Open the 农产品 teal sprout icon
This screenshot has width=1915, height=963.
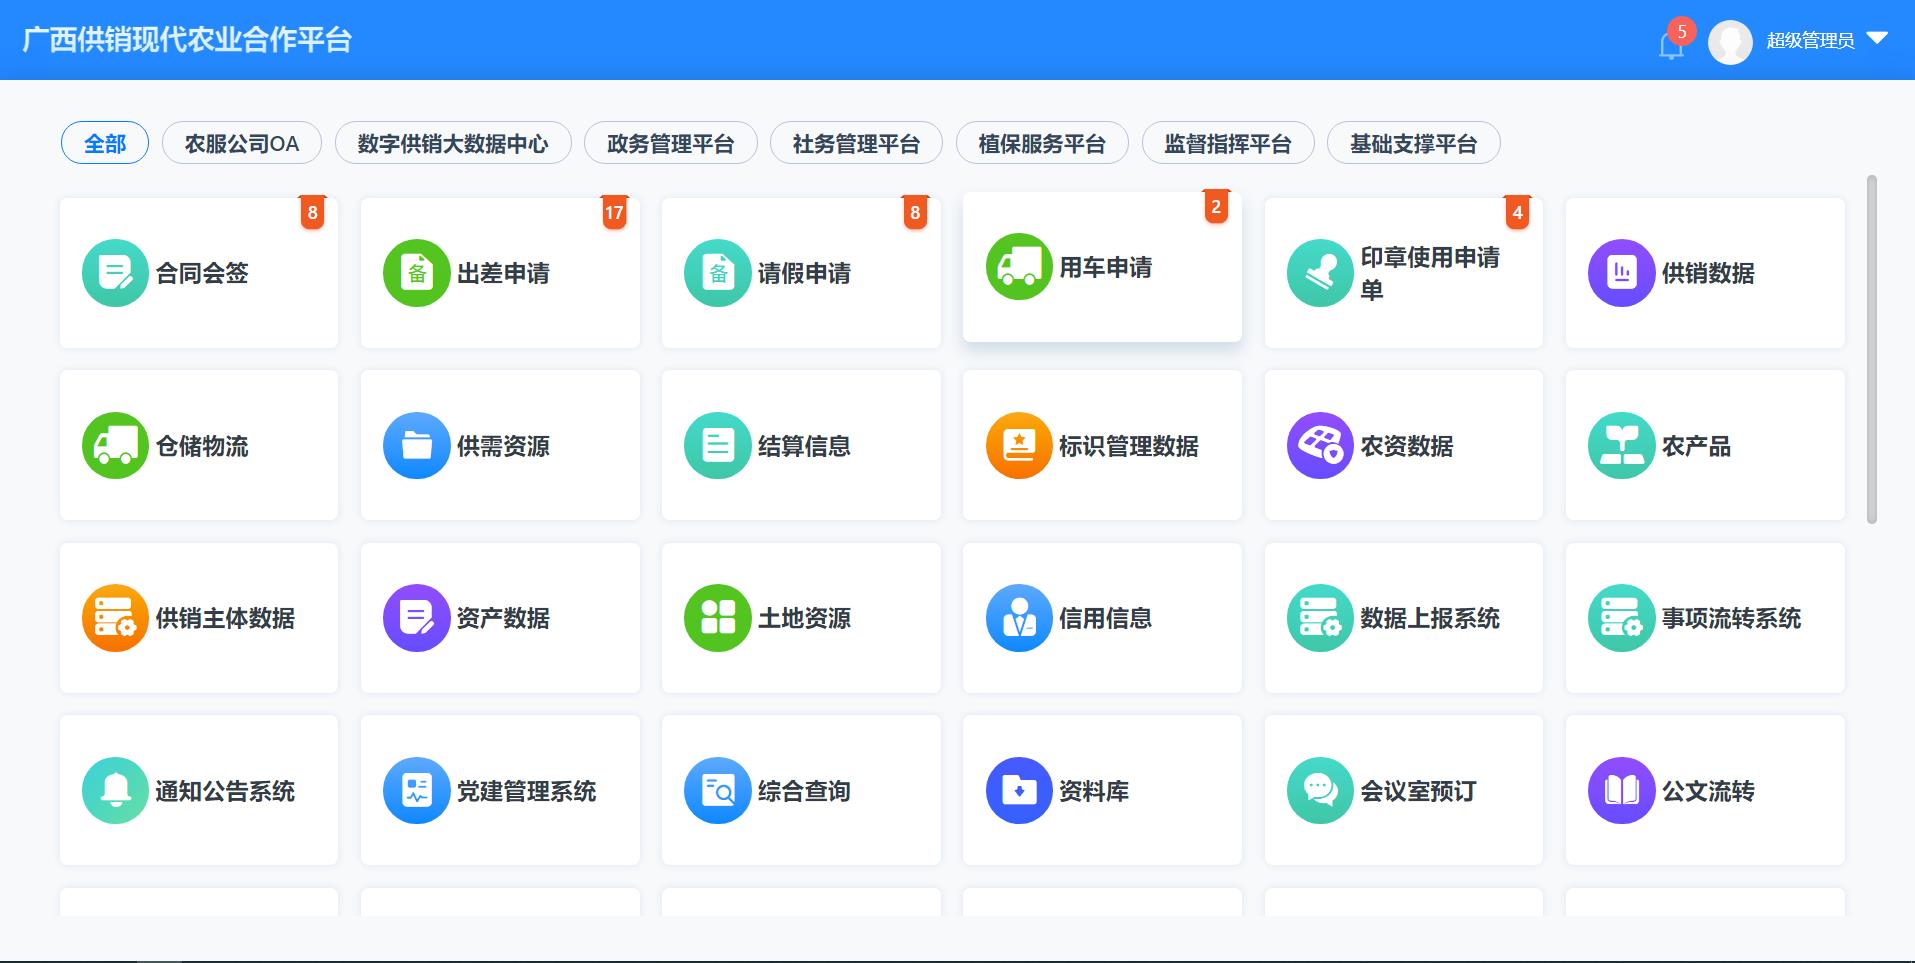[x=1621, y=446]
